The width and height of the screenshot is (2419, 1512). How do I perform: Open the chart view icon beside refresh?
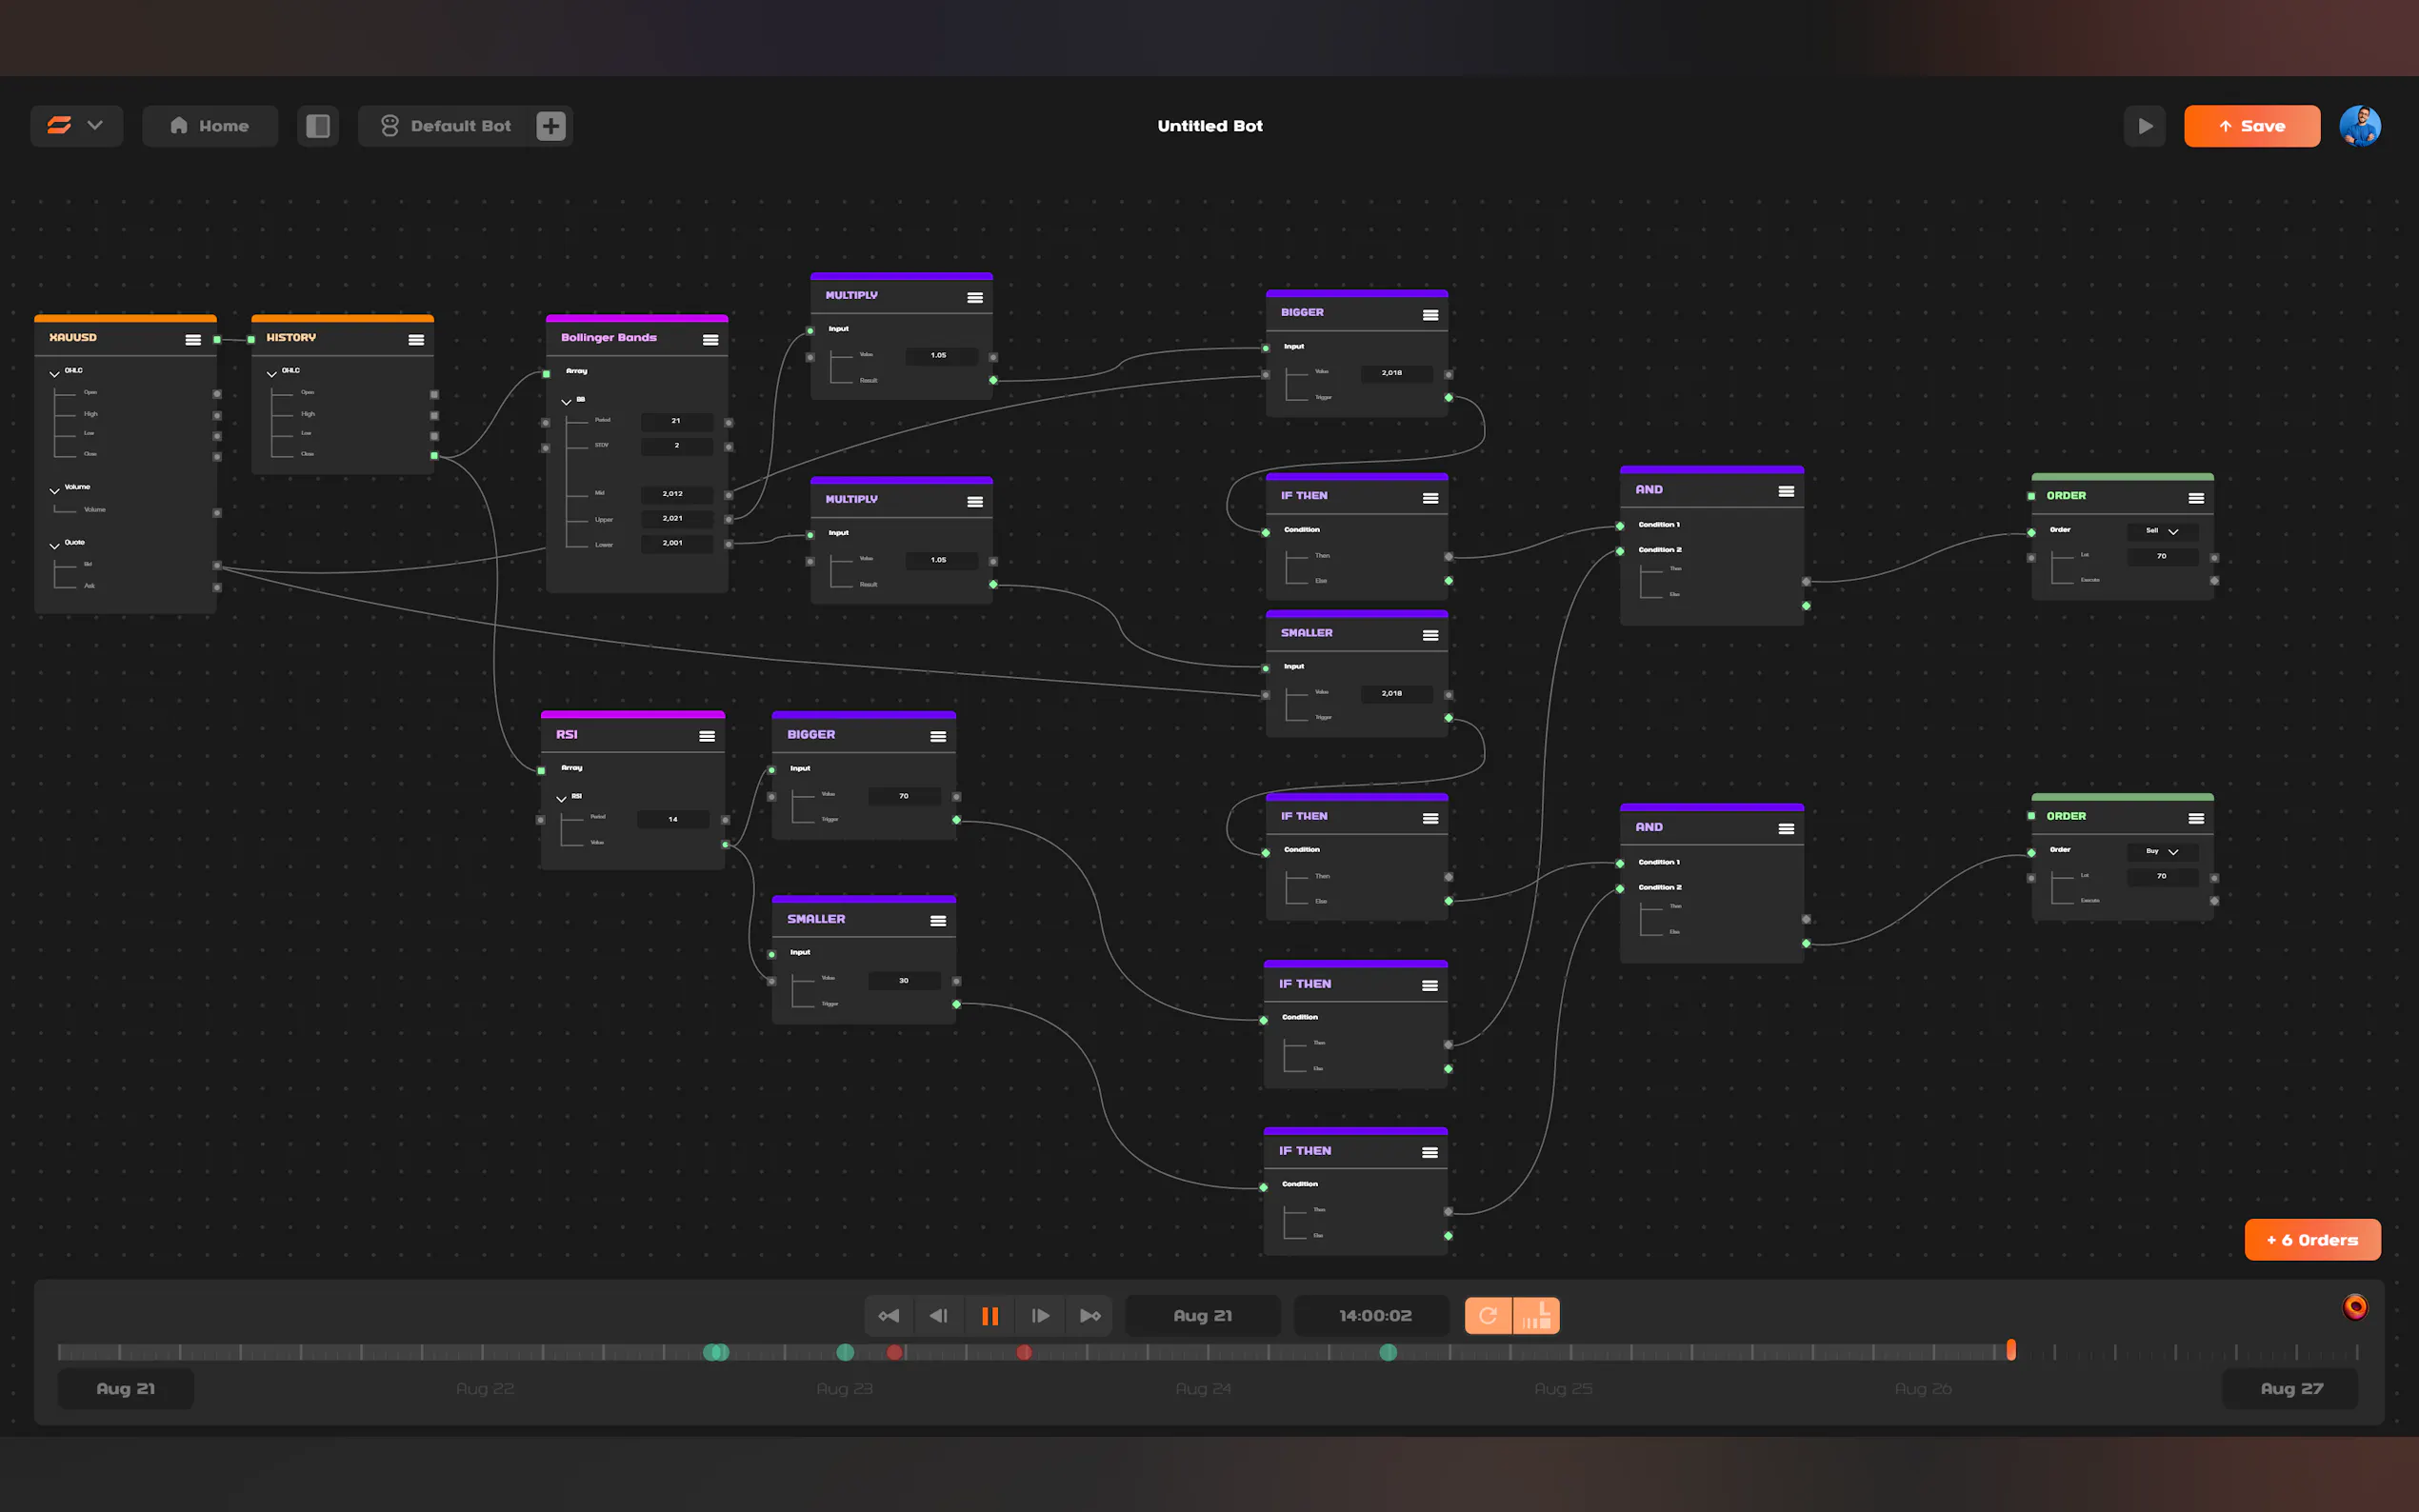click(1536, 1315)
